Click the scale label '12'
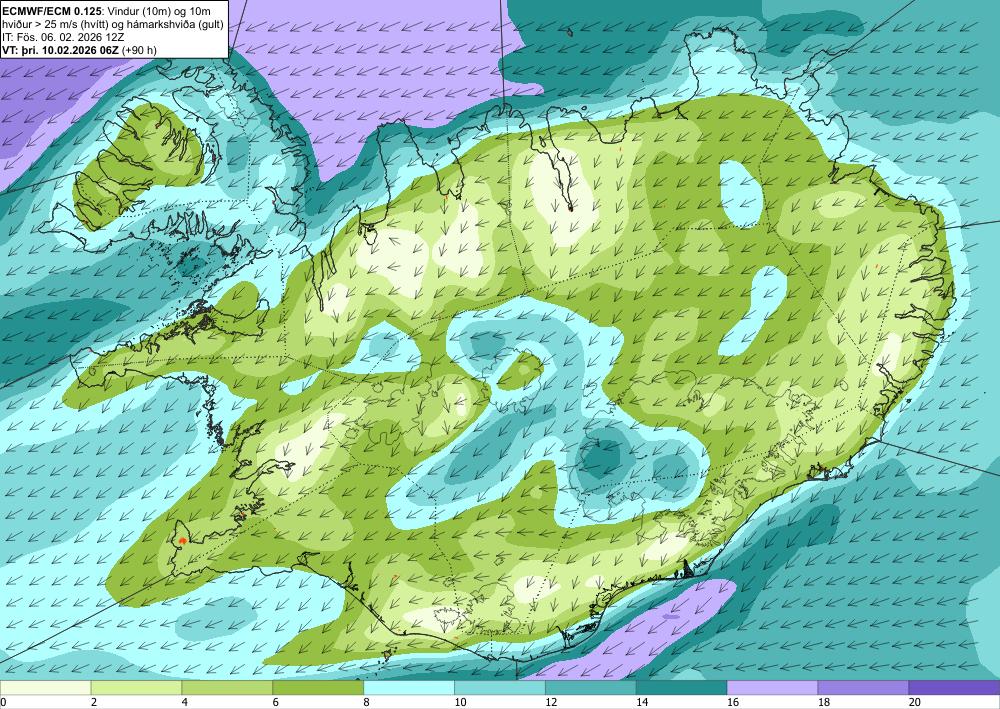The height and width of the screenshot is (709, 1000). 551,703
